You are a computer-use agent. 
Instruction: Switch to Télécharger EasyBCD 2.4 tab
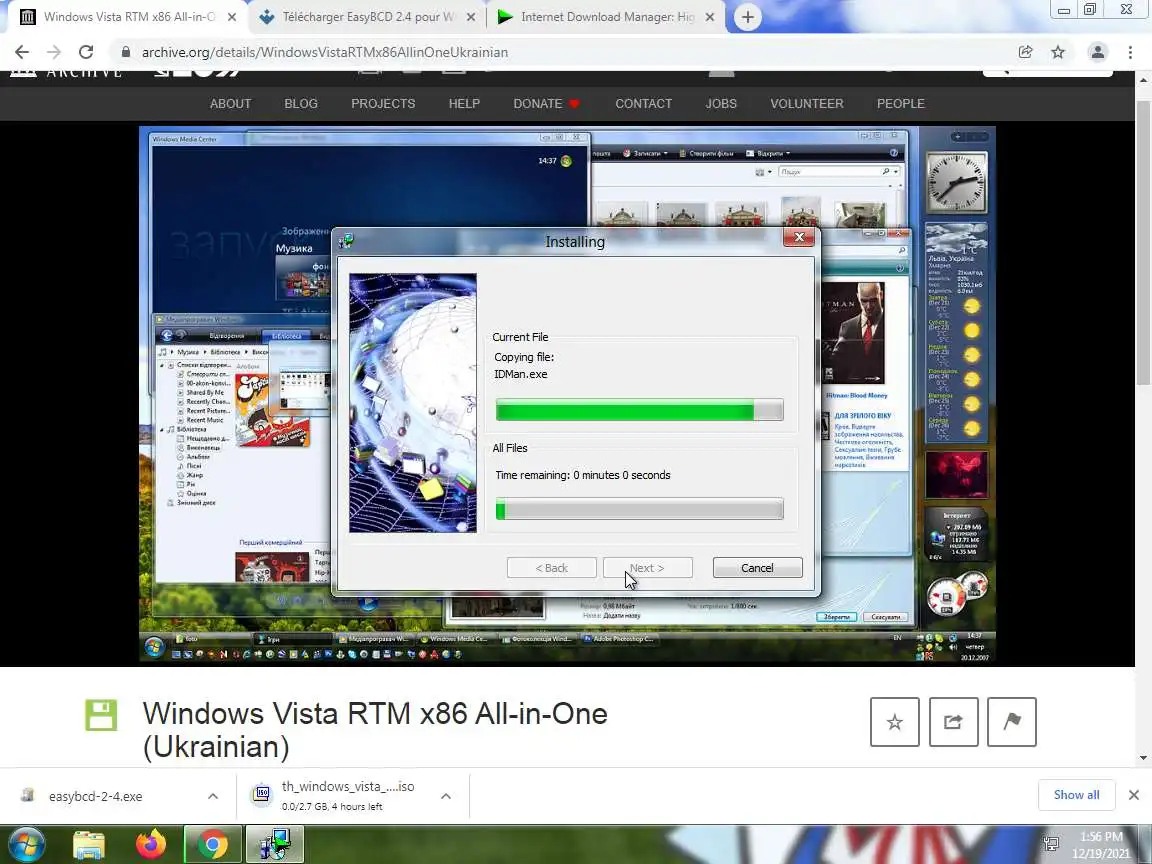coord(367,16)
